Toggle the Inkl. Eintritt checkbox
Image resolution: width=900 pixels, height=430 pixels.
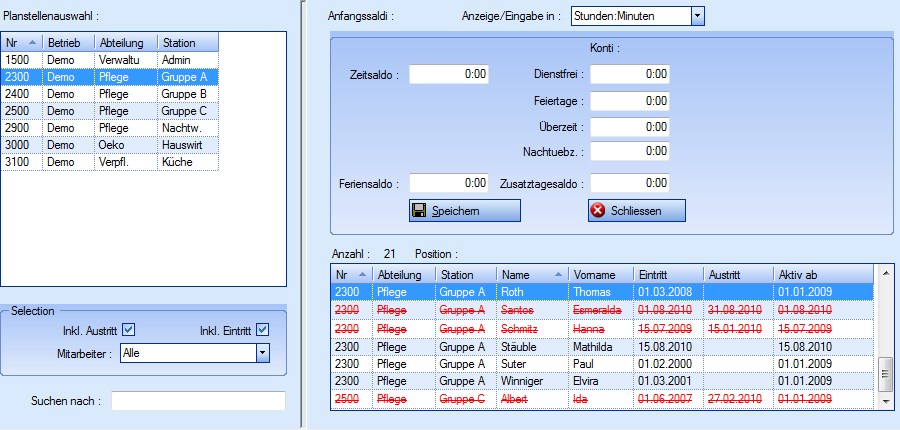pyautogui.click(x=263, y=330)
